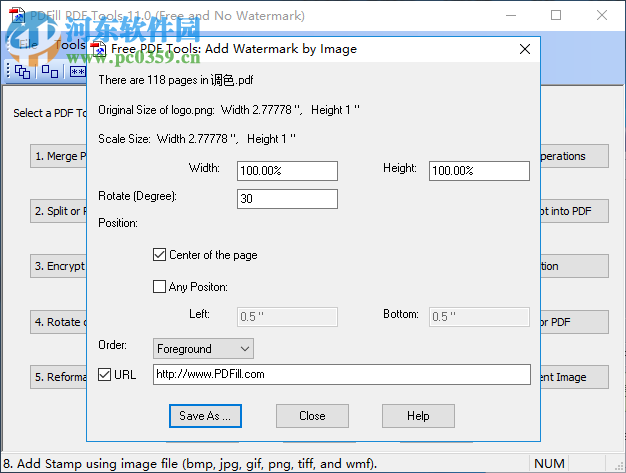The image size is (626, 473).
Task: Click 'There are 118 pages' text
Action: (176, 80)
